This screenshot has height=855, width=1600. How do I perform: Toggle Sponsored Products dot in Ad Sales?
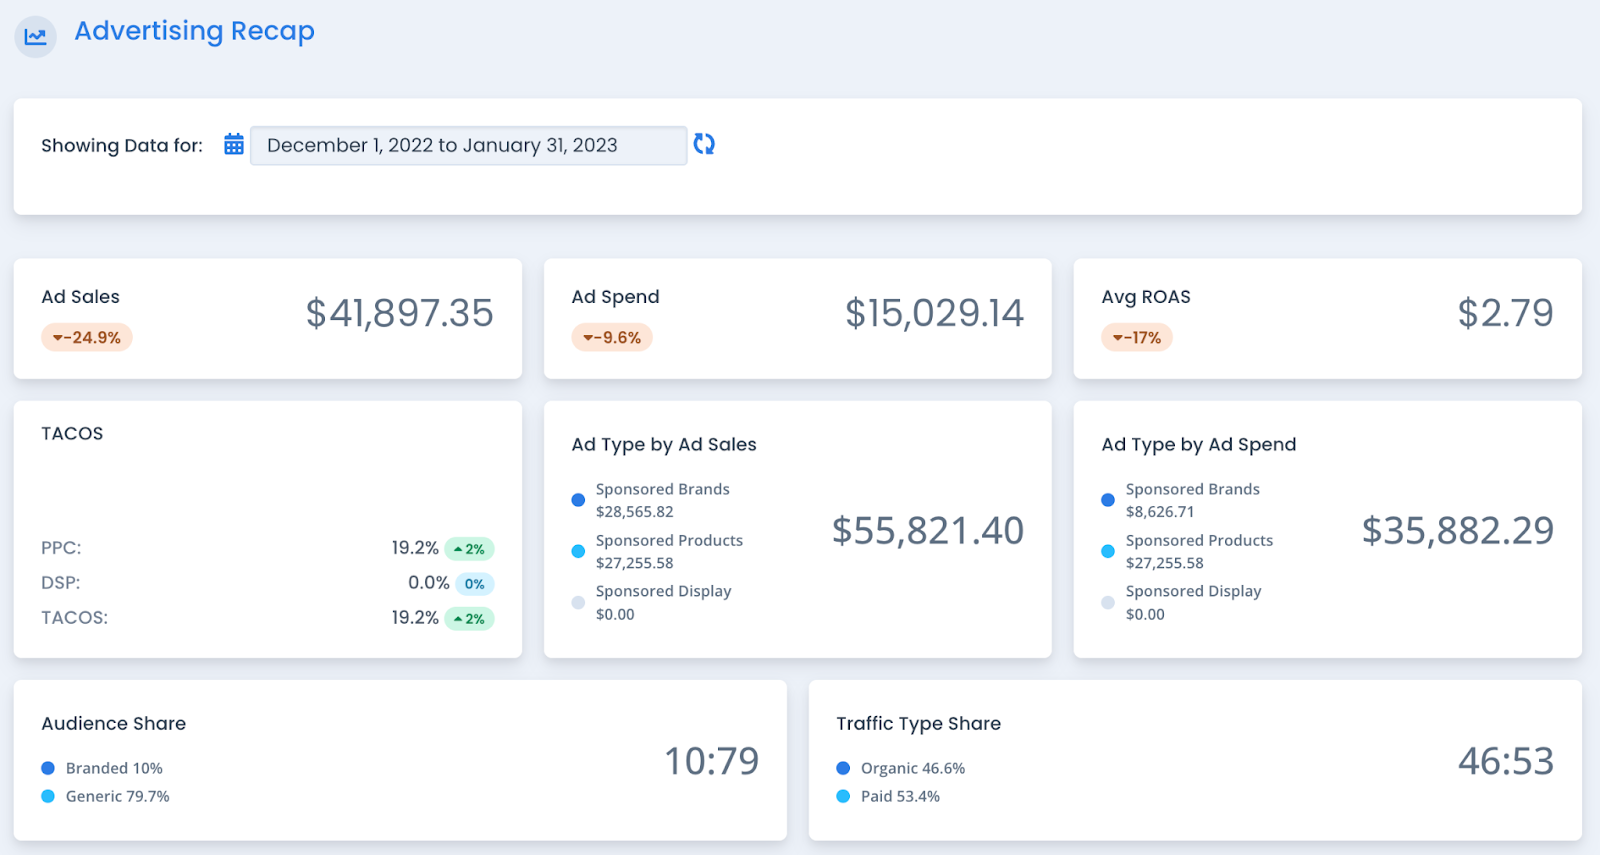(x=578, y=551)
